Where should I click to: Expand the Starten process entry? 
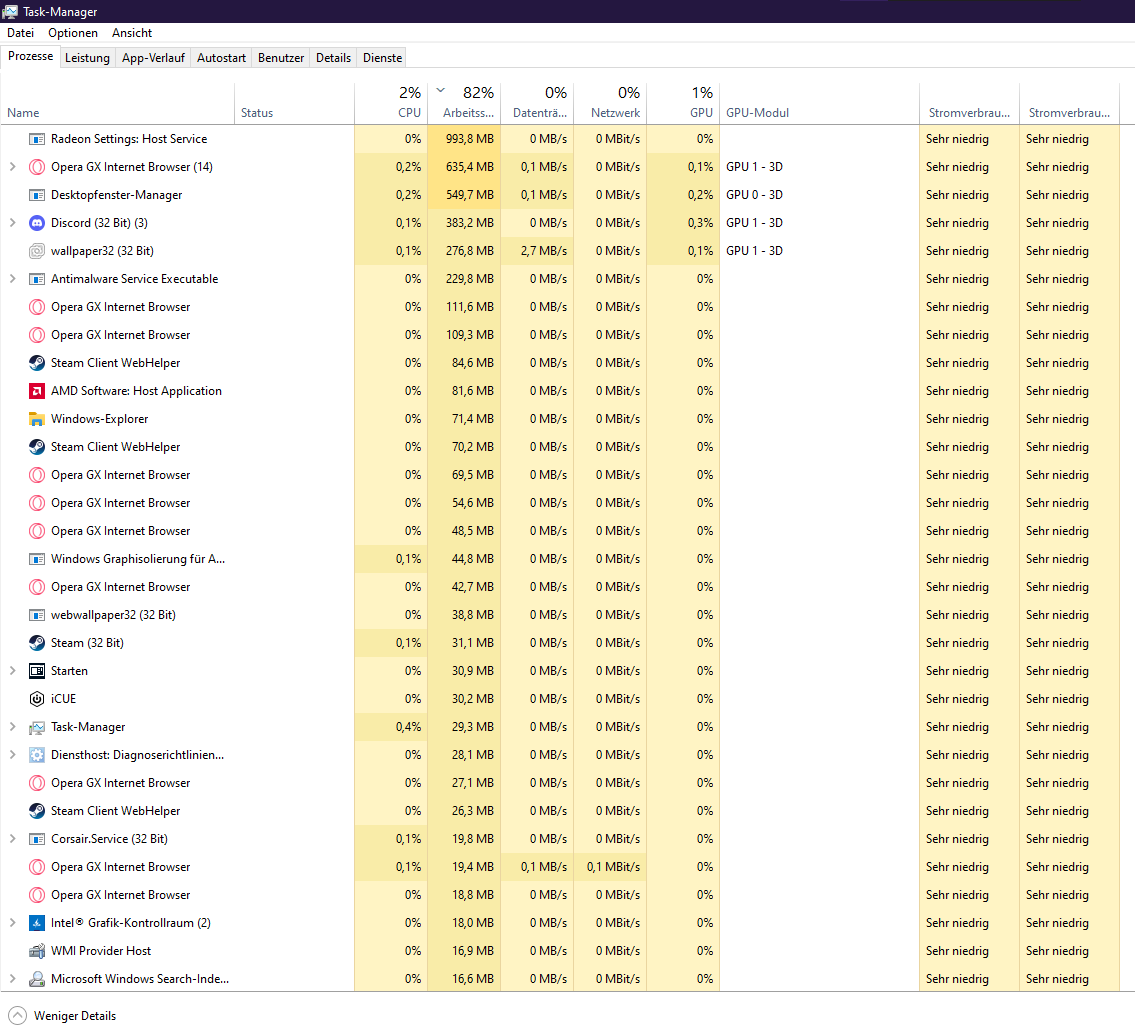pos(12,671)
